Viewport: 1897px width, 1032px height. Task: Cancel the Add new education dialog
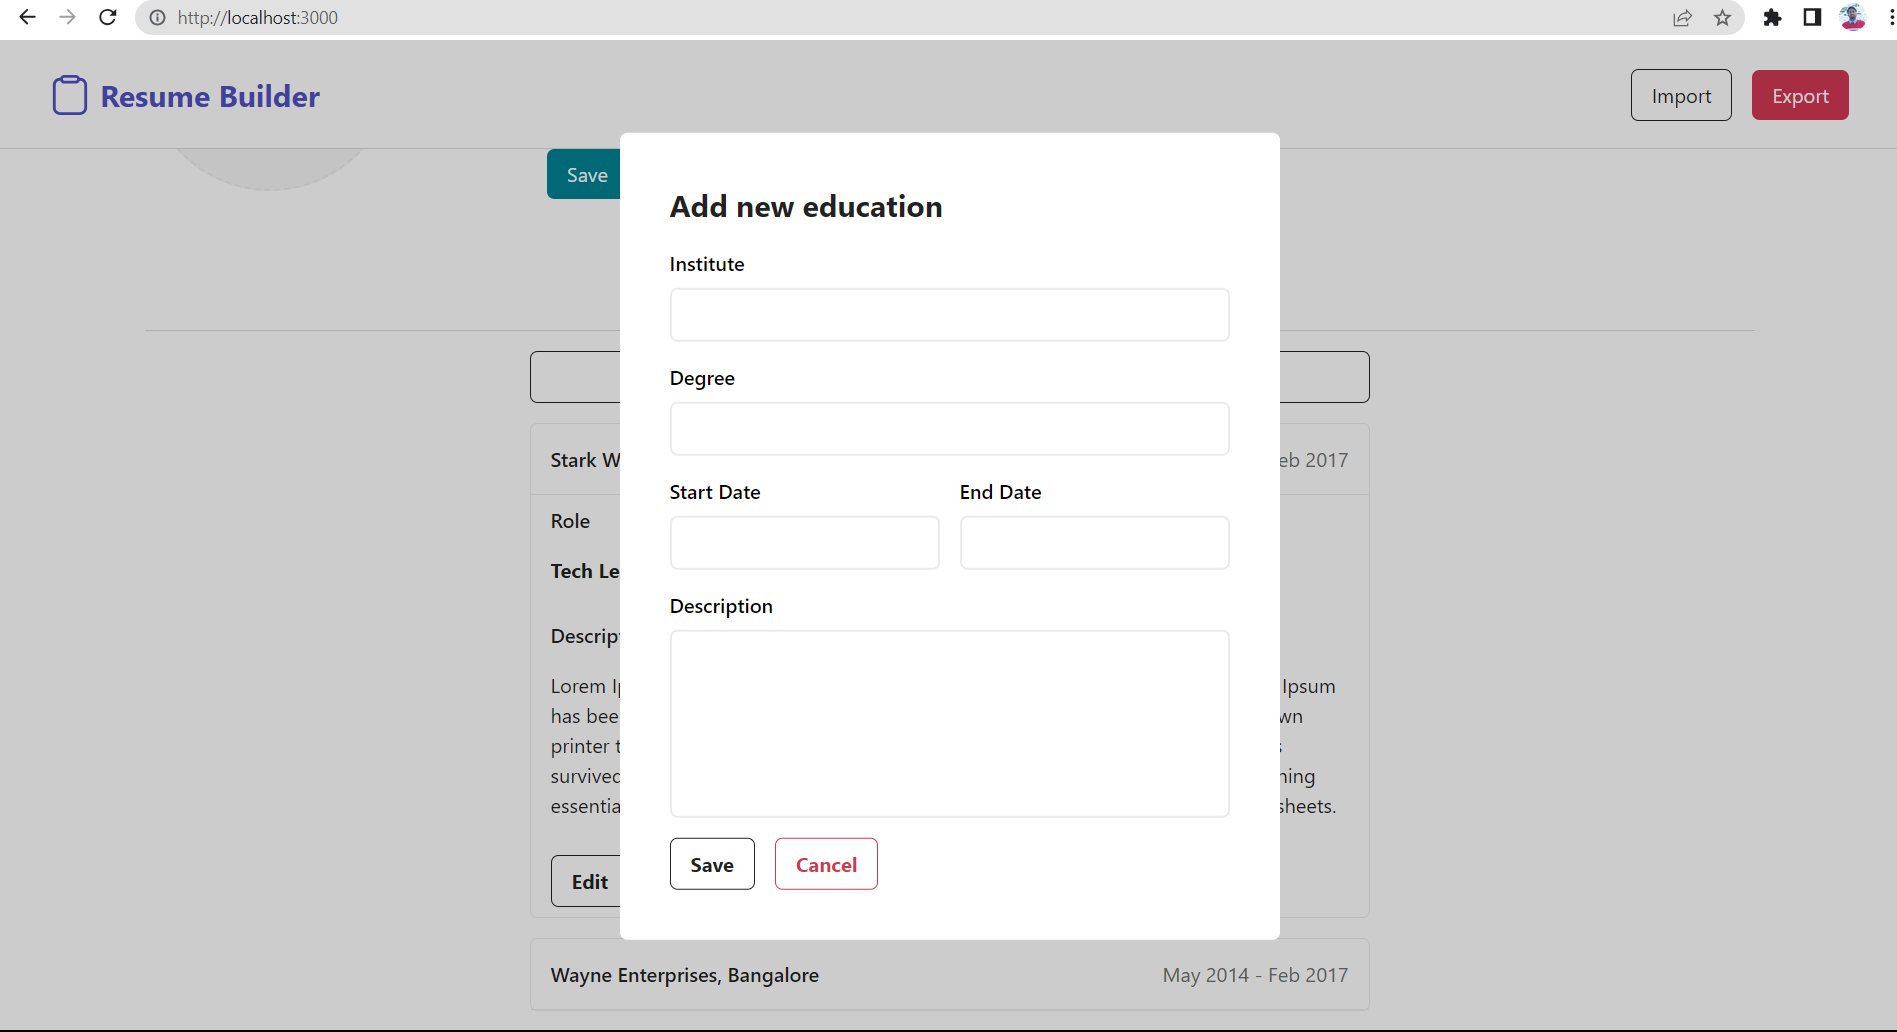click(826, 863)
